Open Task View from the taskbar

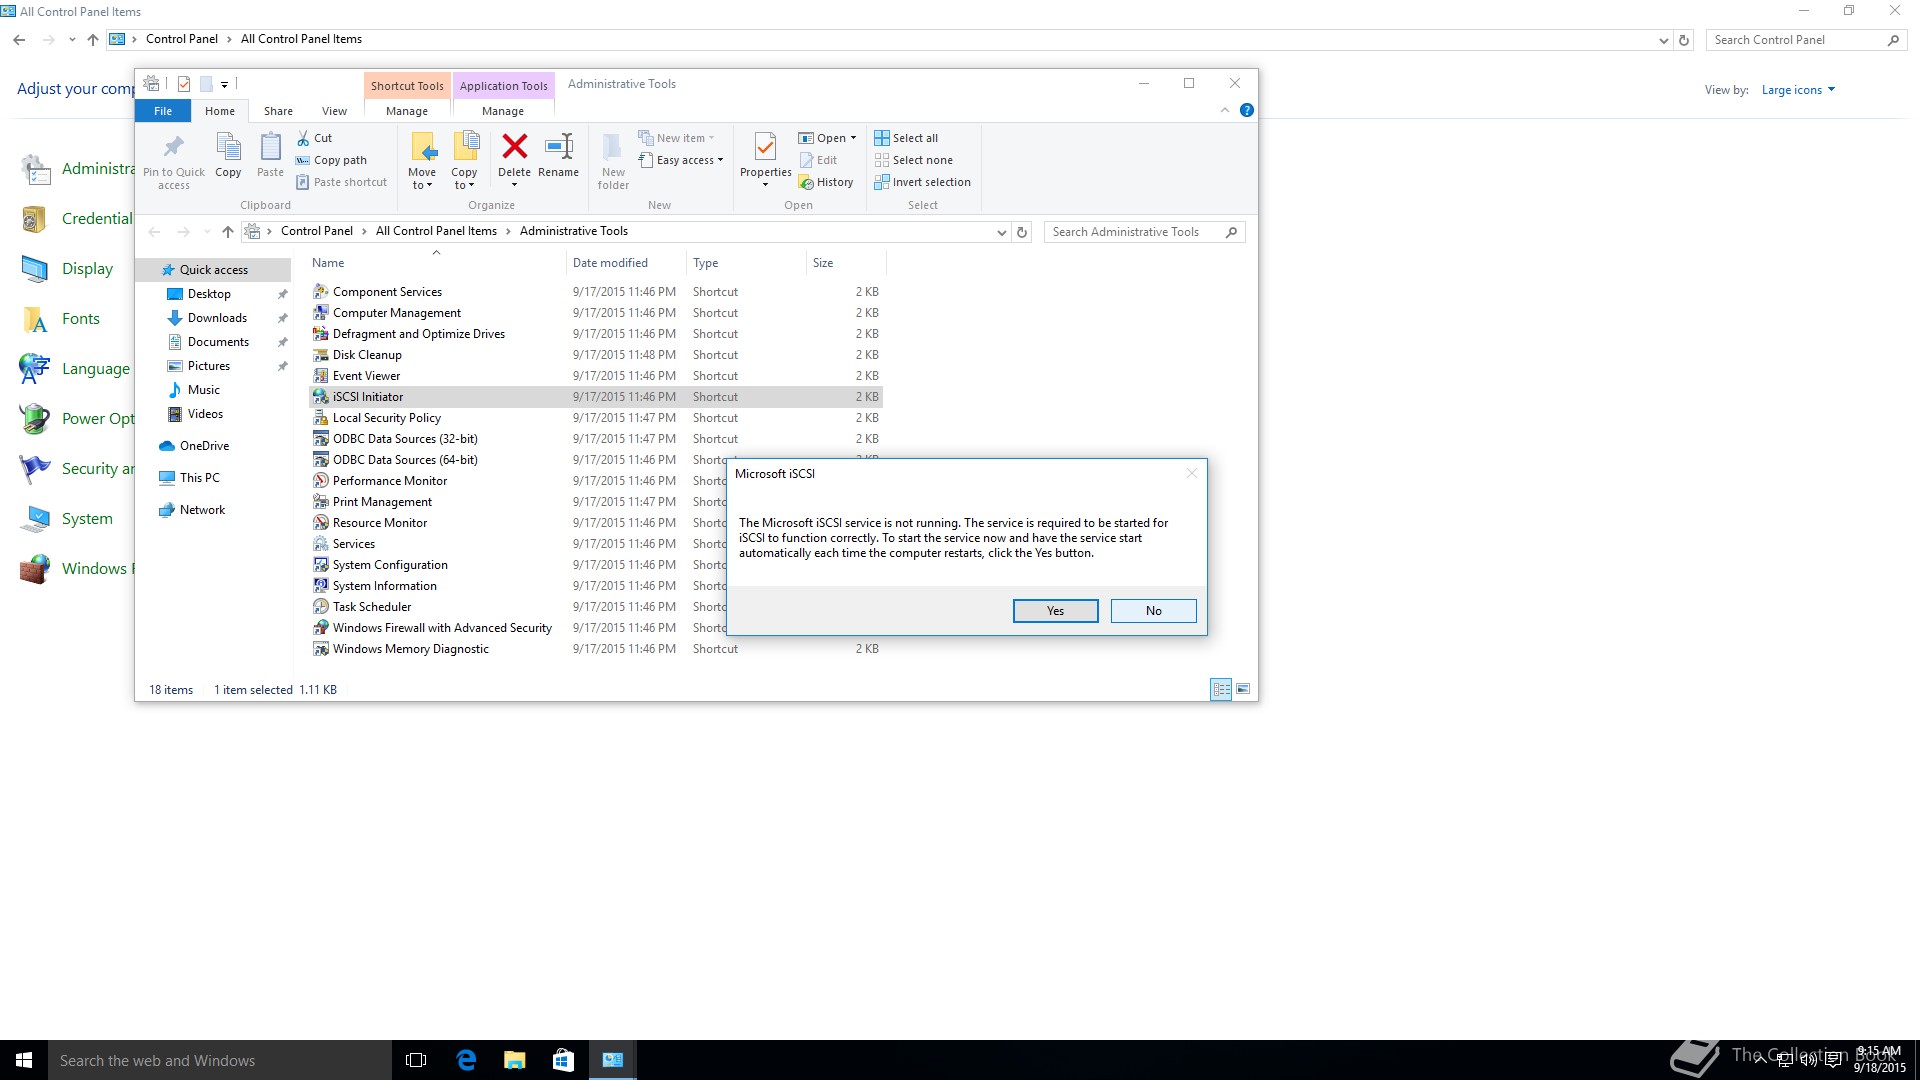(416, 1060)
